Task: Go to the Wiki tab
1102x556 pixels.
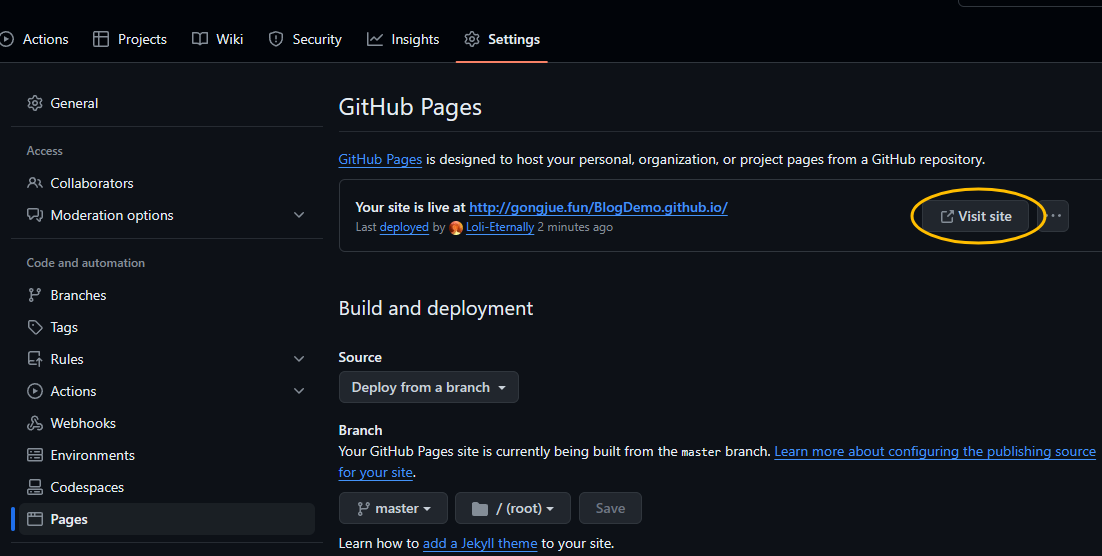Action: tap(218, 39)
